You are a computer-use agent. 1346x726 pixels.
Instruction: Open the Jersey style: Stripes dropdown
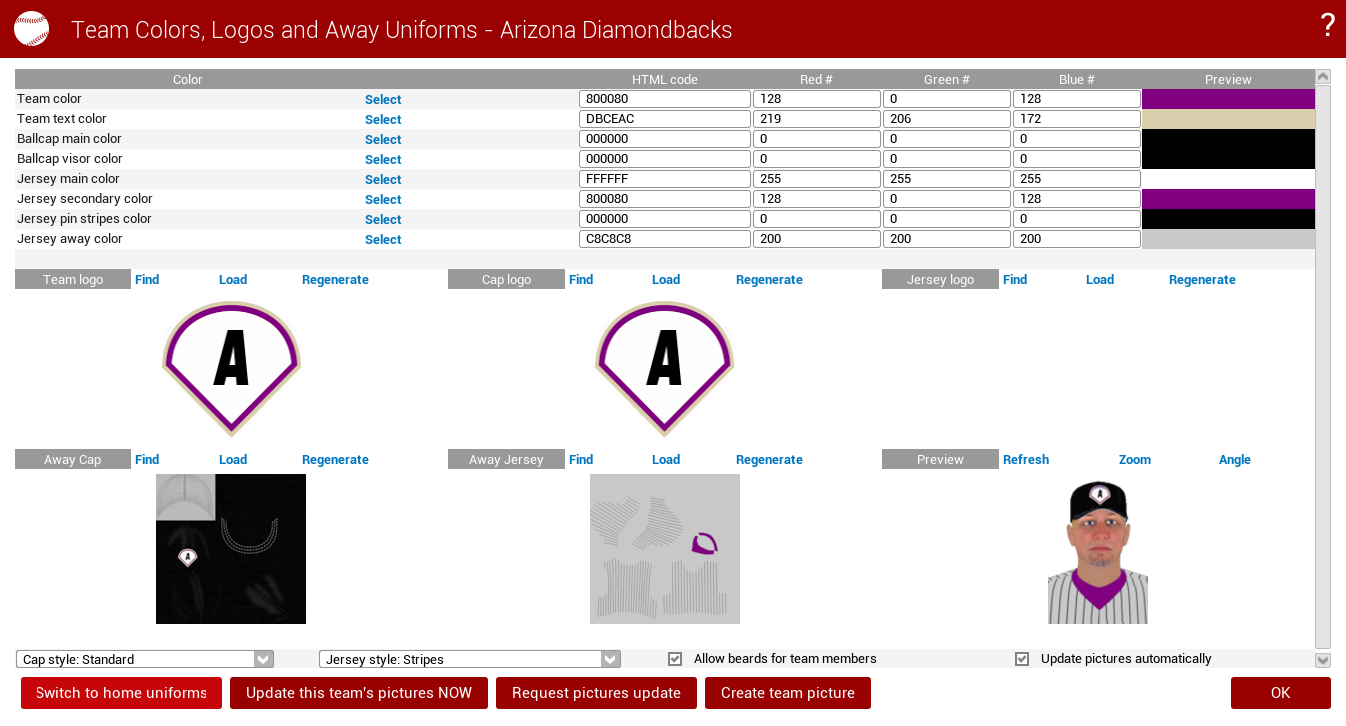pyautogui.click(x=470, y=659)
